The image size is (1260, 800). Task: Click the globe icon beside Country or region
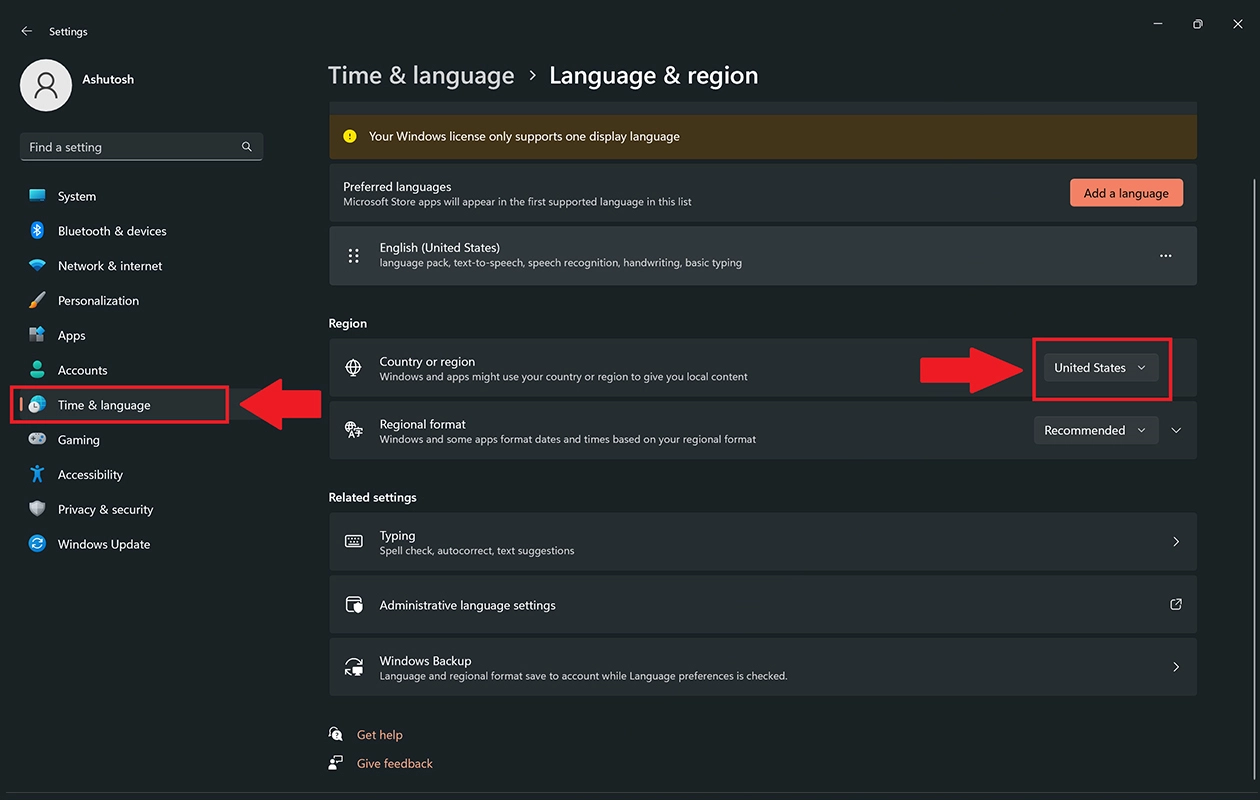(353, 368)
